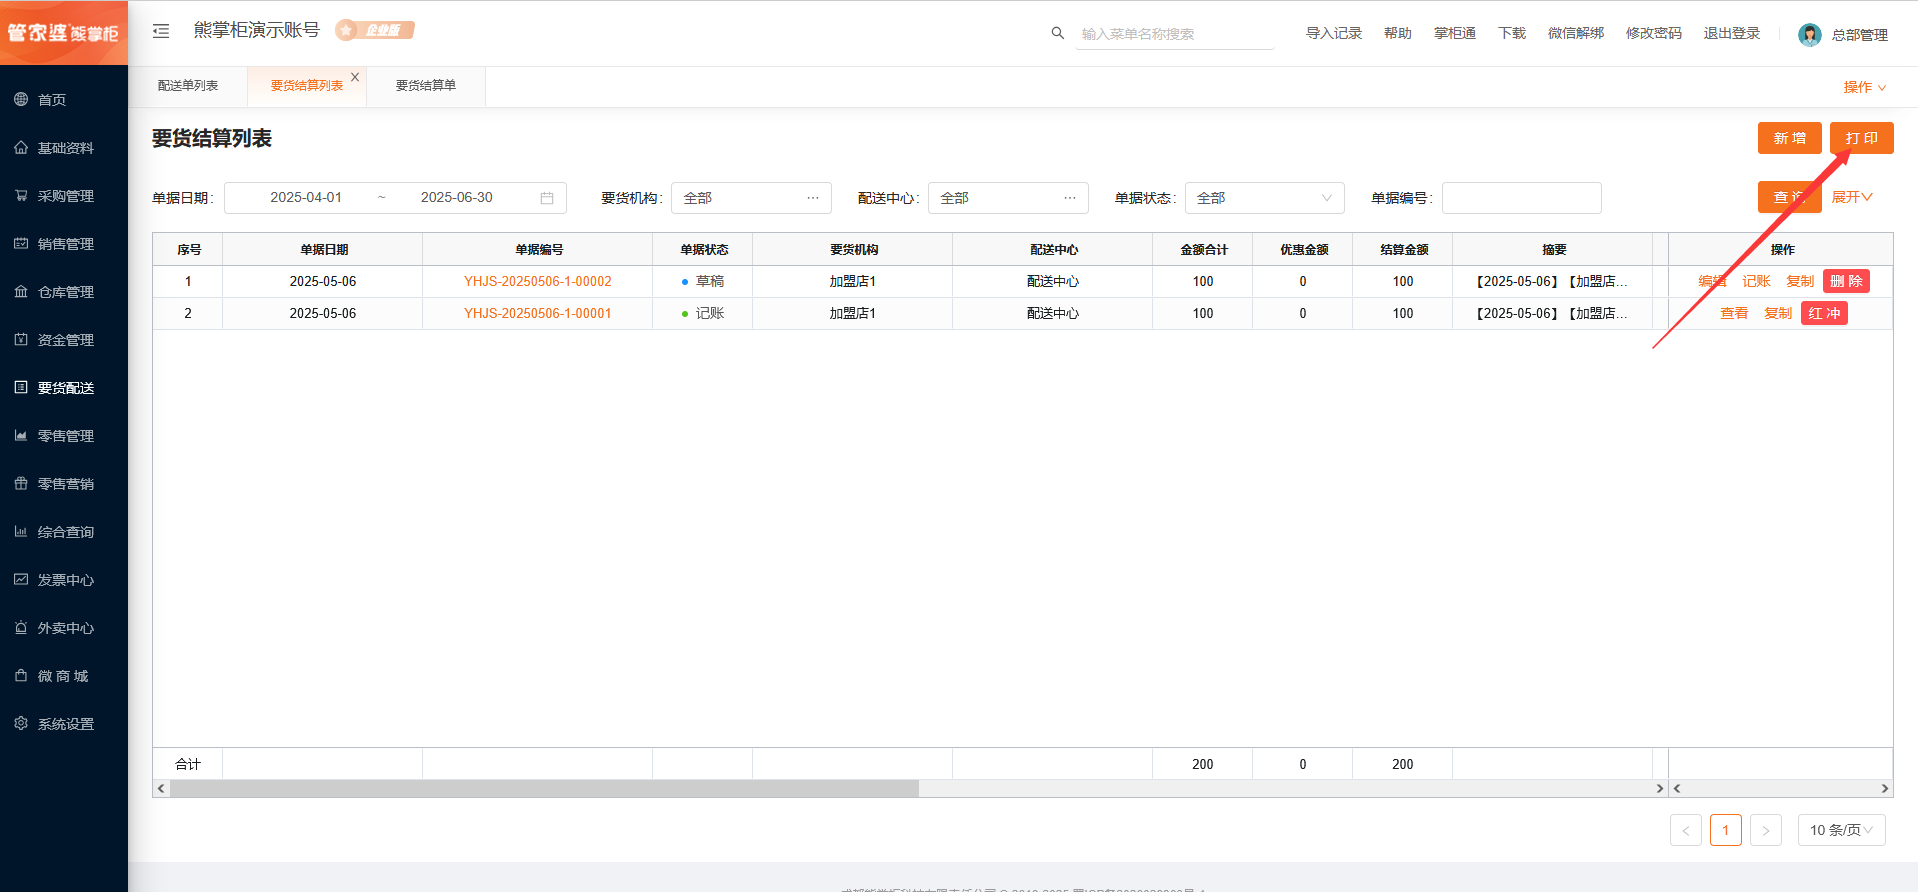Click 微信解绑 in top menu
1918x892 pixels.
tap(1576, 33)
